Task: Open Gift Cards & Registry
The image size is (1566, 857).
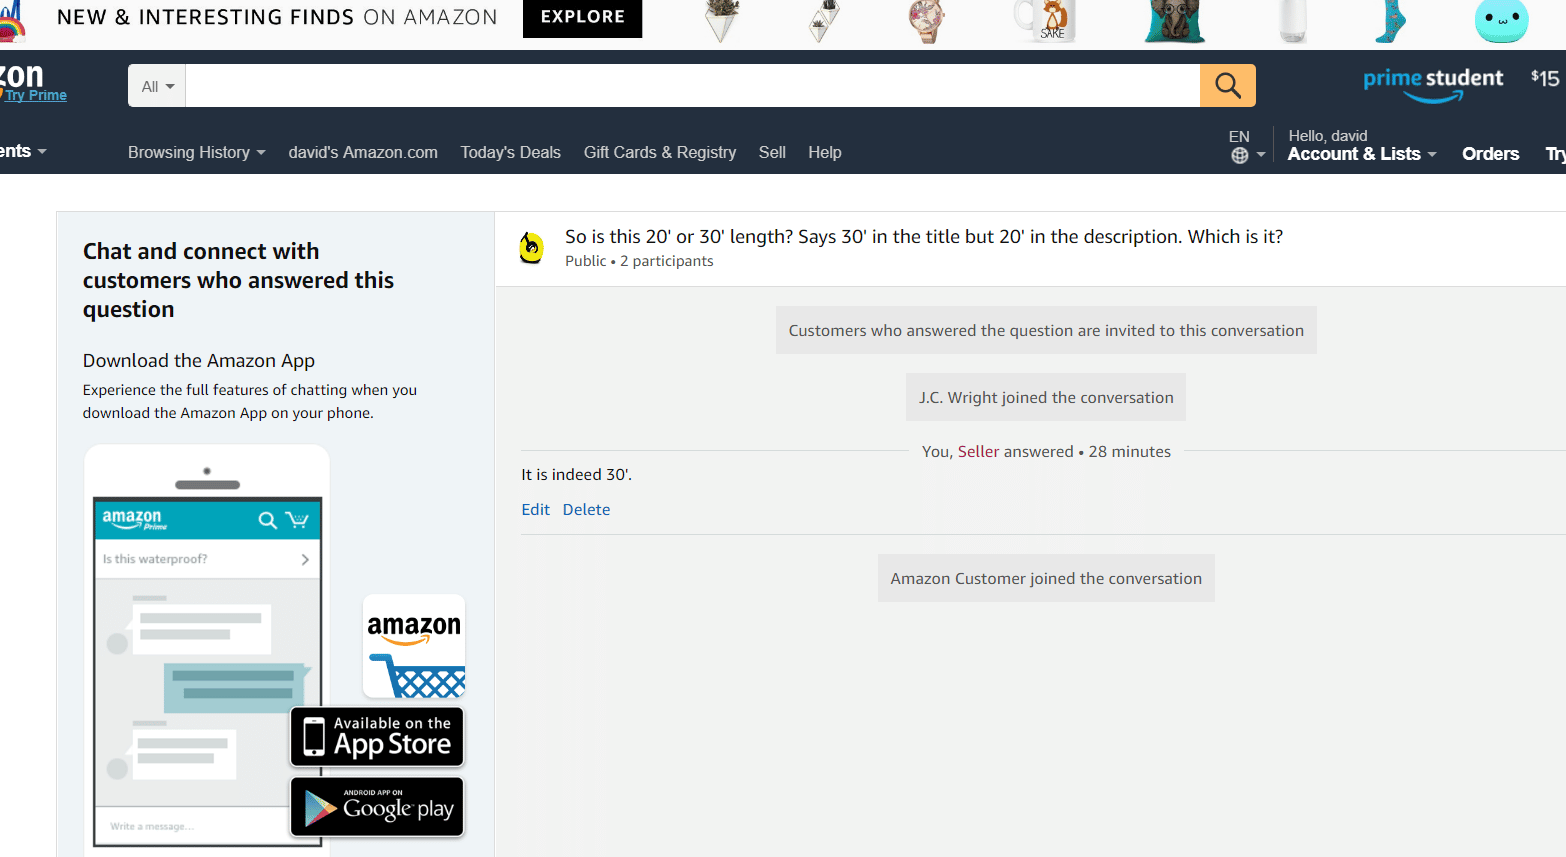Action: click(660, 152)
